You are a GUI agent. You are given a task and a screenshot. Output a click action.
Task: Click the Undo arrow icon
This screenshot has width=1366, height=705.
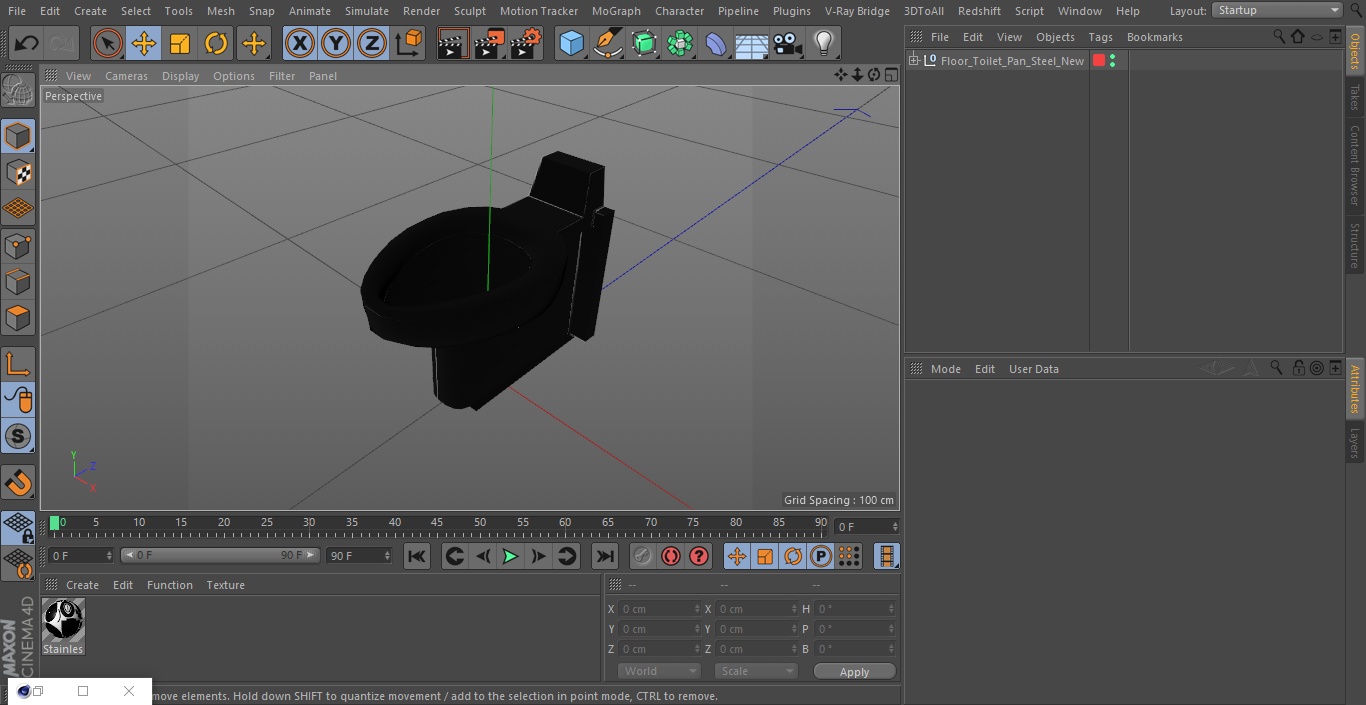[x=27, y=43]
